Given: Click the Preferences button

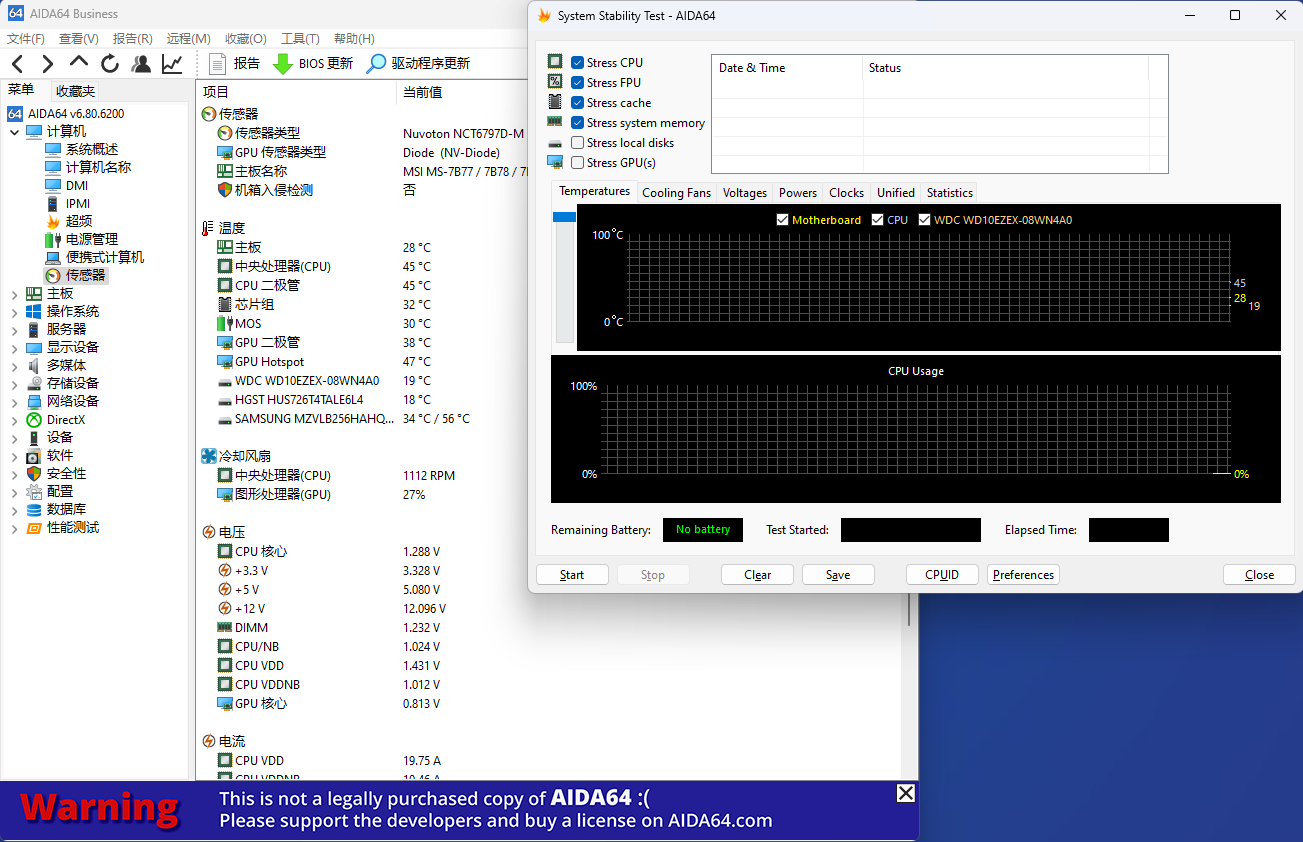Looking at the screenshot, I should [x=1023, y=575].
